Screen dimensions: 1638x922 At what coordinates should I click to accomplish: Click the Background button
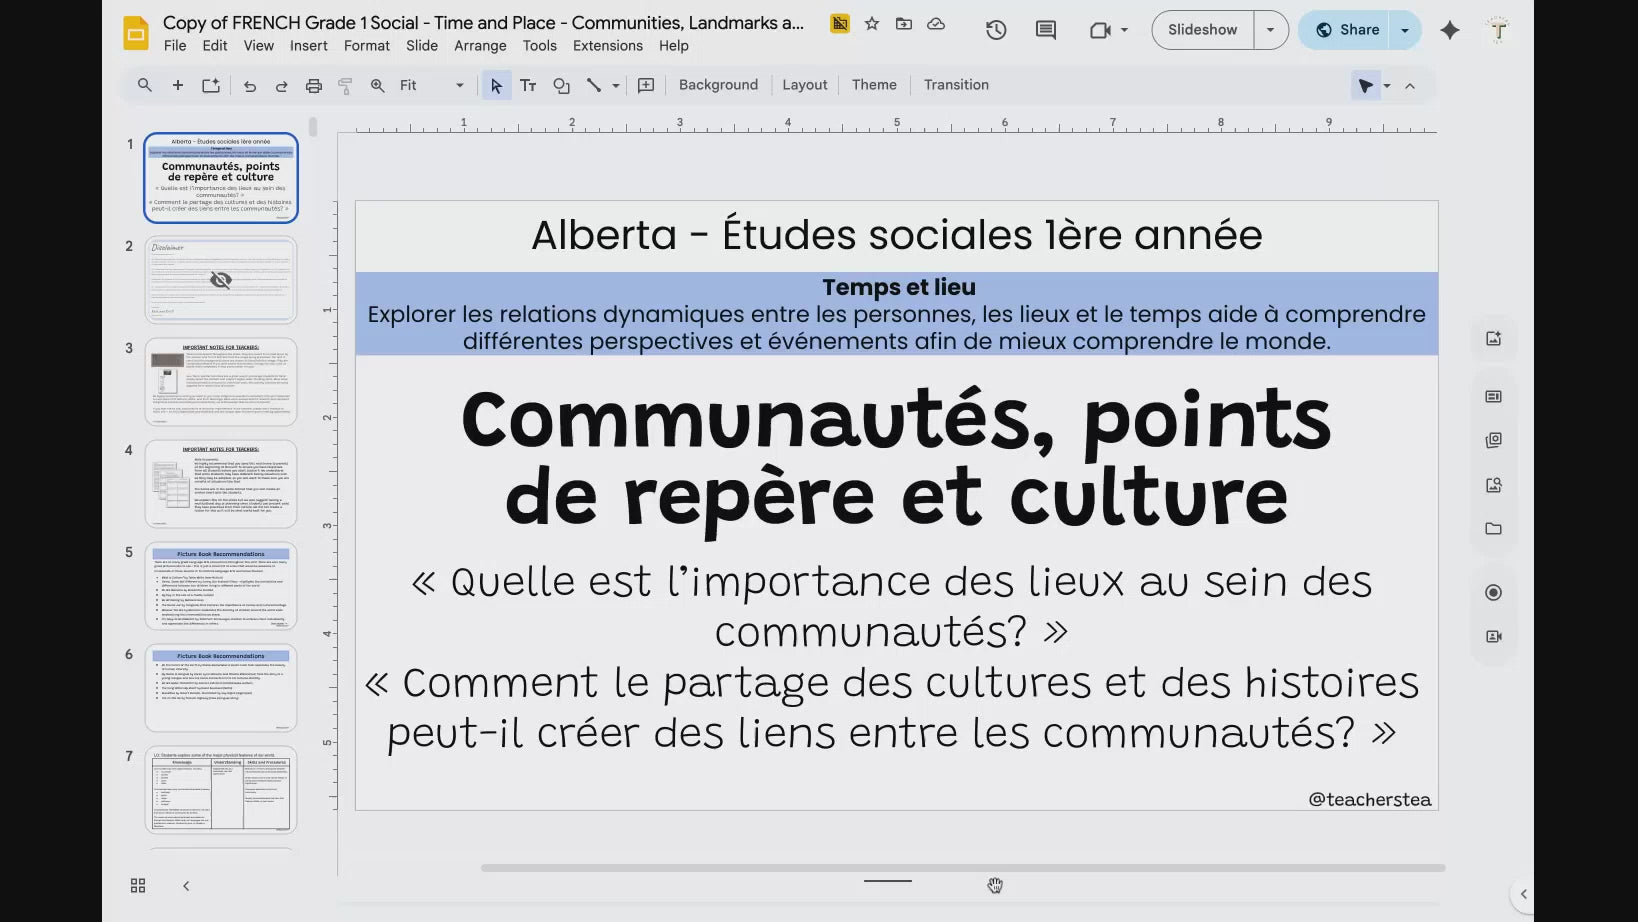tap(718, 85)
